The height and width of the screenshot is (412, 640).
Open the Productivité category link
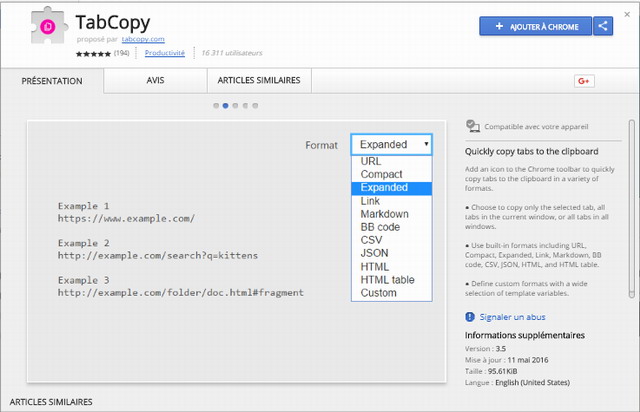(165, 53)
